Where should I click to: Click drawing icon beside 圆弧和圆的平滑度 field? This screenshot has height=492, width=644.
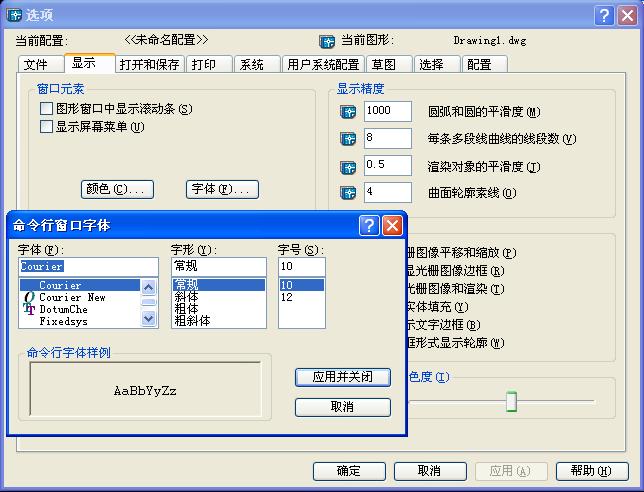(348, 112)
